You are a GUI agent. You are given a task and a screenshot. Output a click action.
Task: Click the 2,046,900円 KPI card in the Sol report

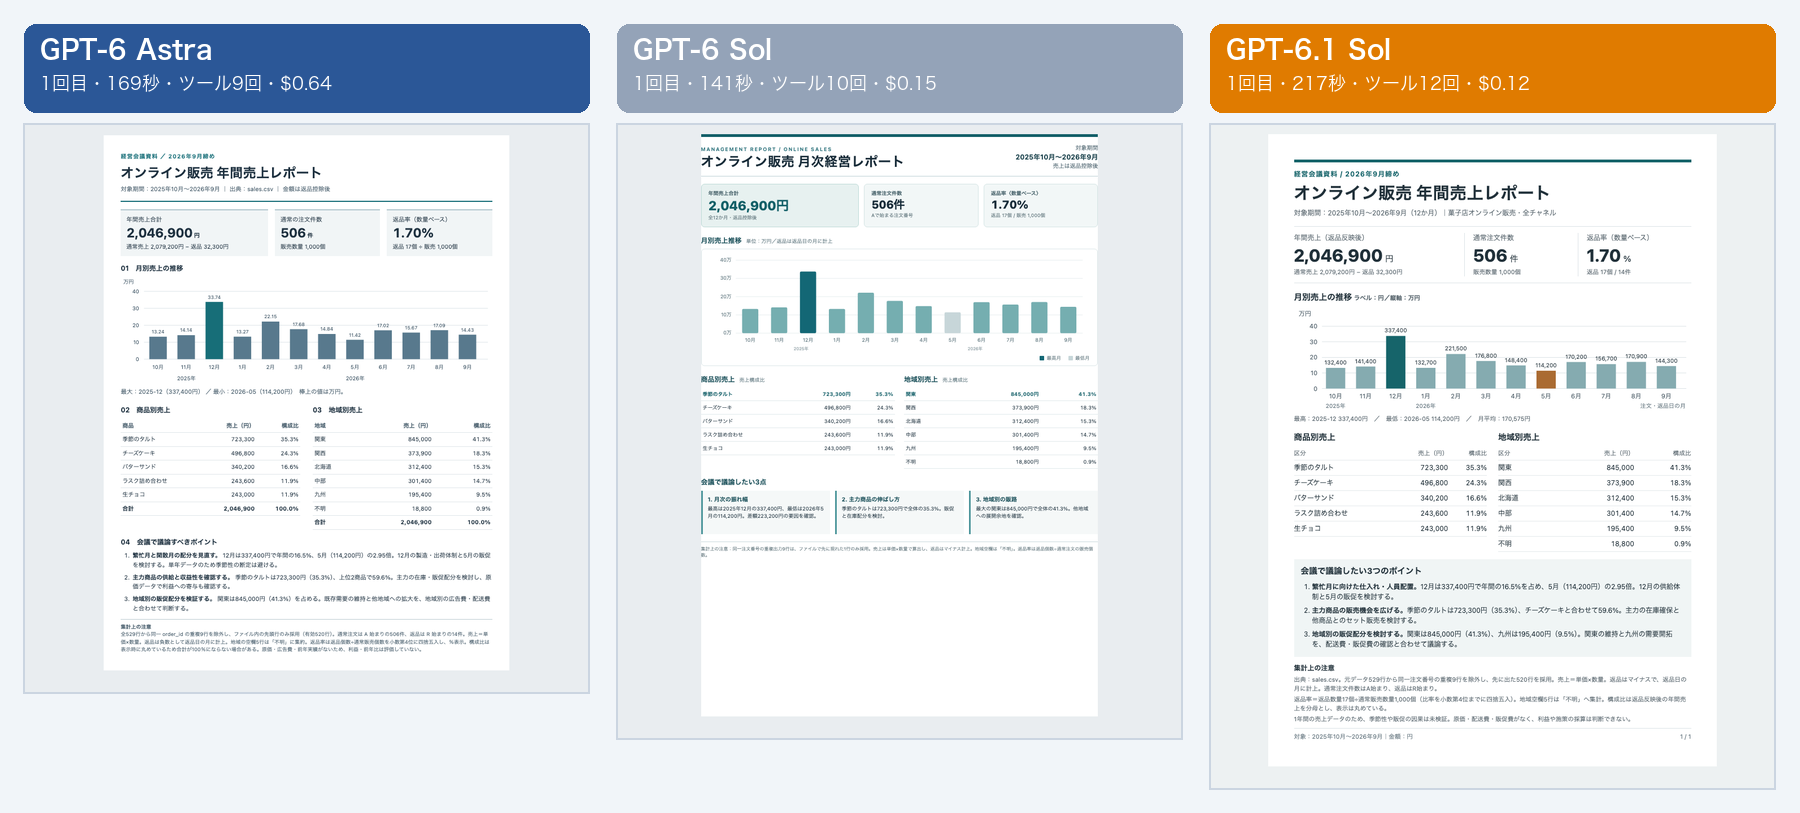(x=779, y=205)
